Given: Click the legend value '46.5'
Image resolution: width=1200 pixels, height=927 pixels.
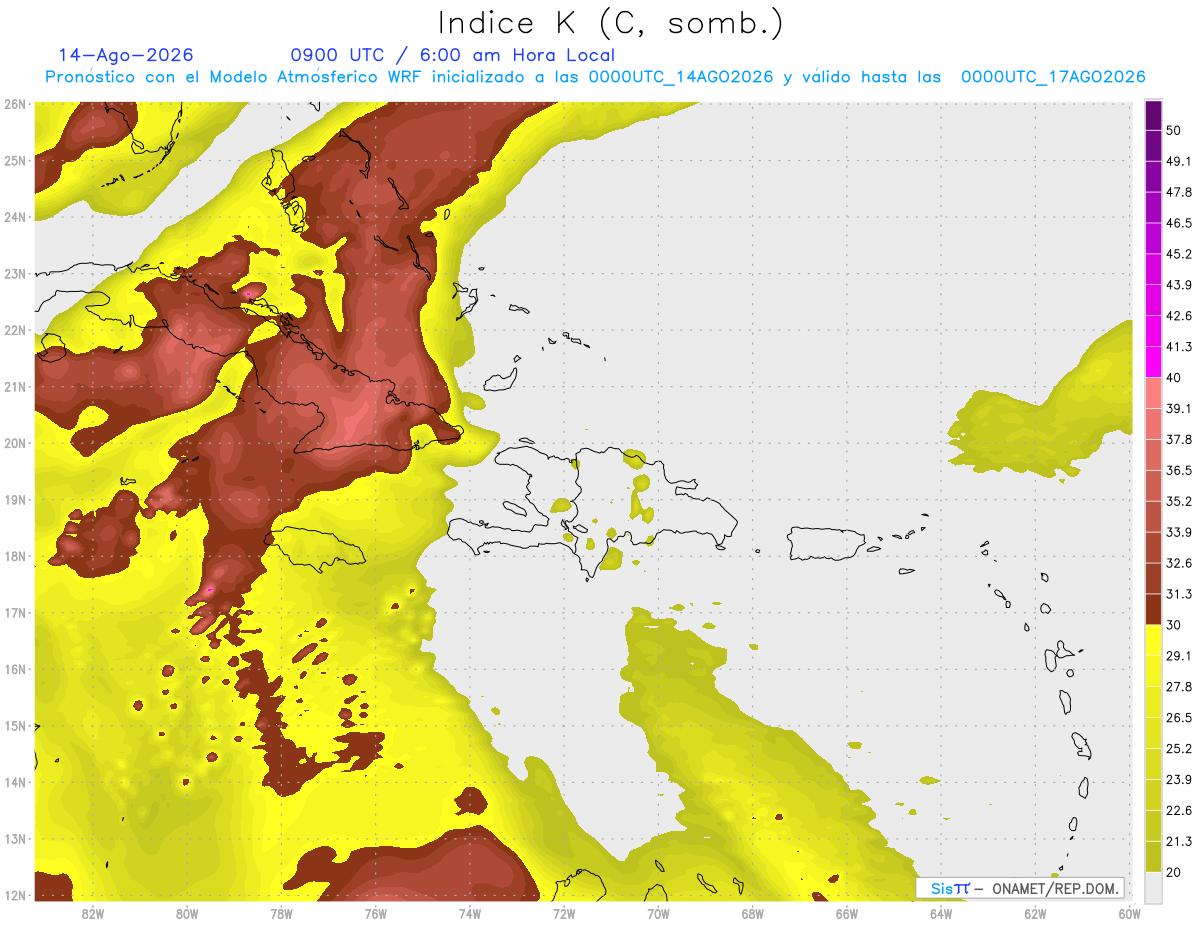Looking at the screenshot, I should coord(1179,223).
